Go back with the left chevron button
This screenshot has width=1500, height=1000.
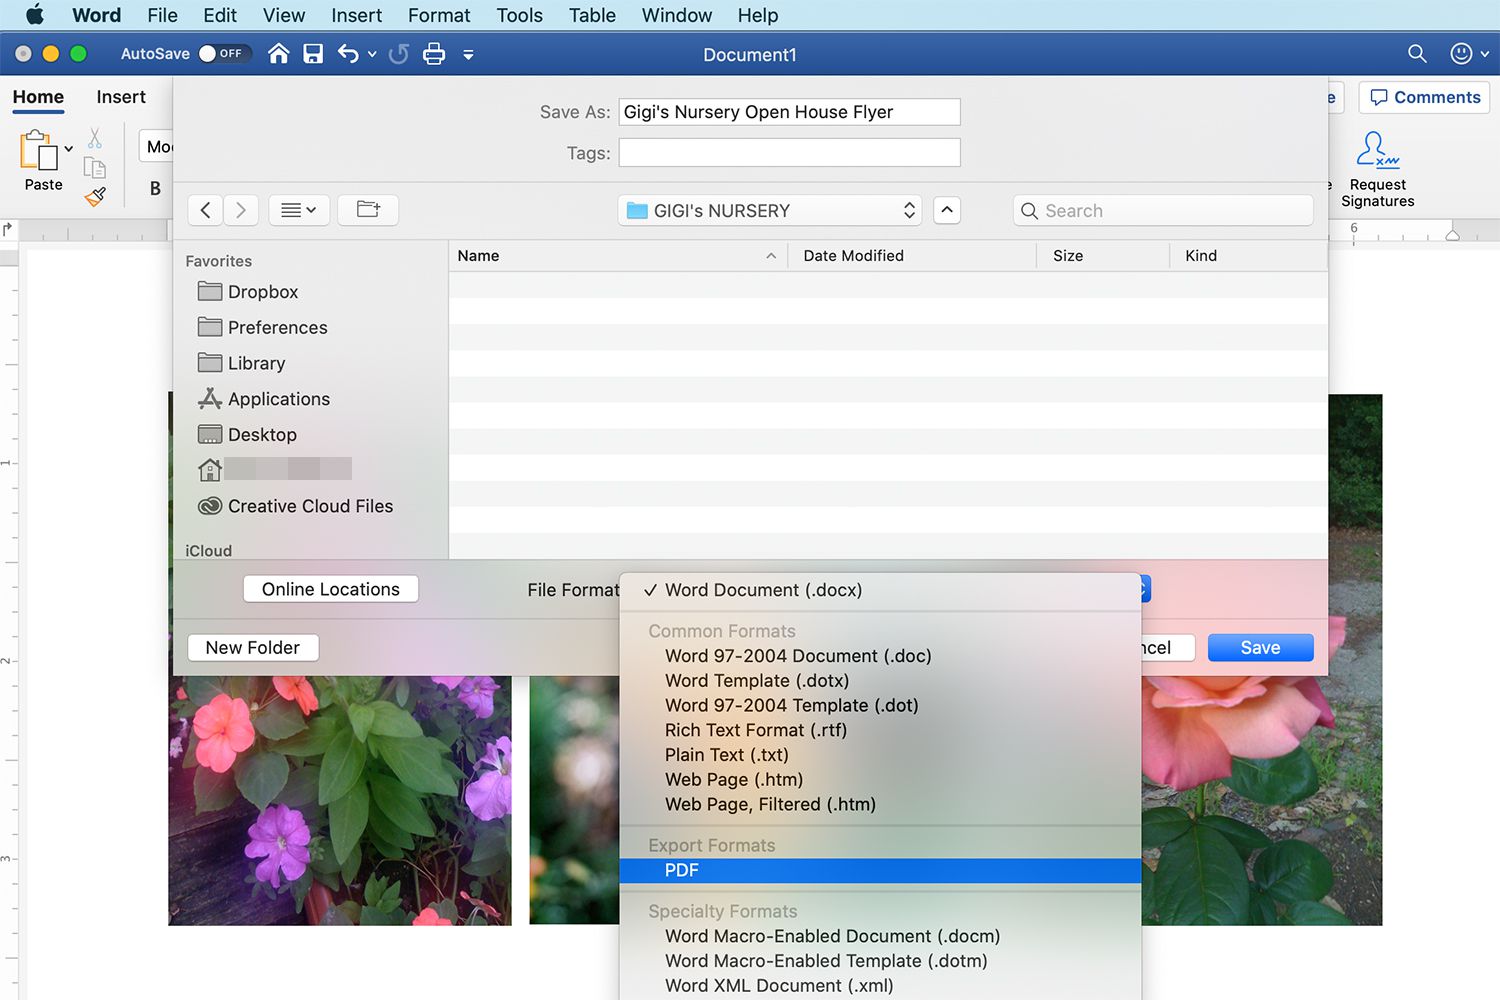(205, 210)
